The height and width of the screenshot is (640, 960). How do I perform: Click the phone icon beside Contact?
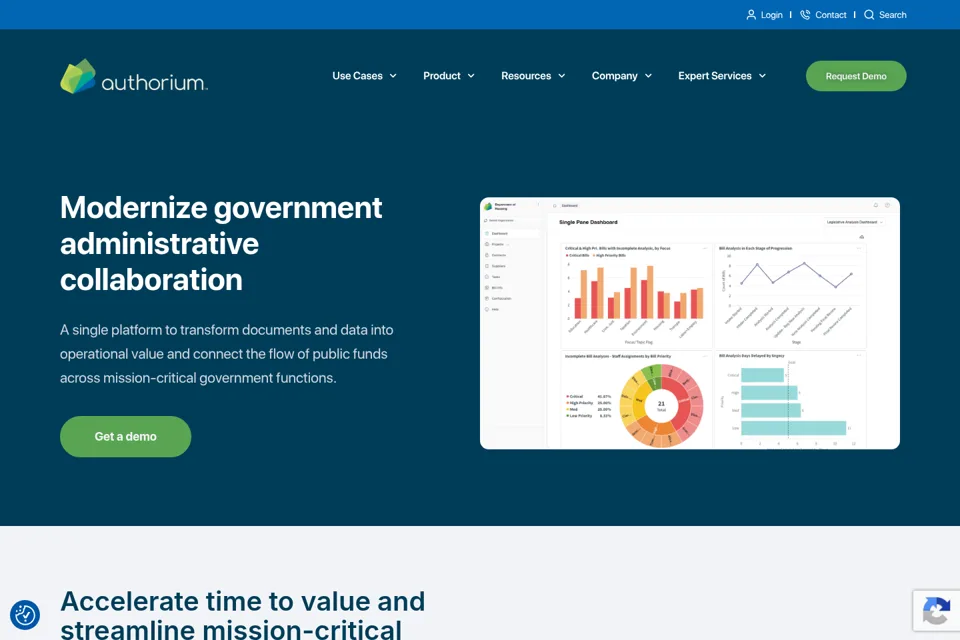805,15
